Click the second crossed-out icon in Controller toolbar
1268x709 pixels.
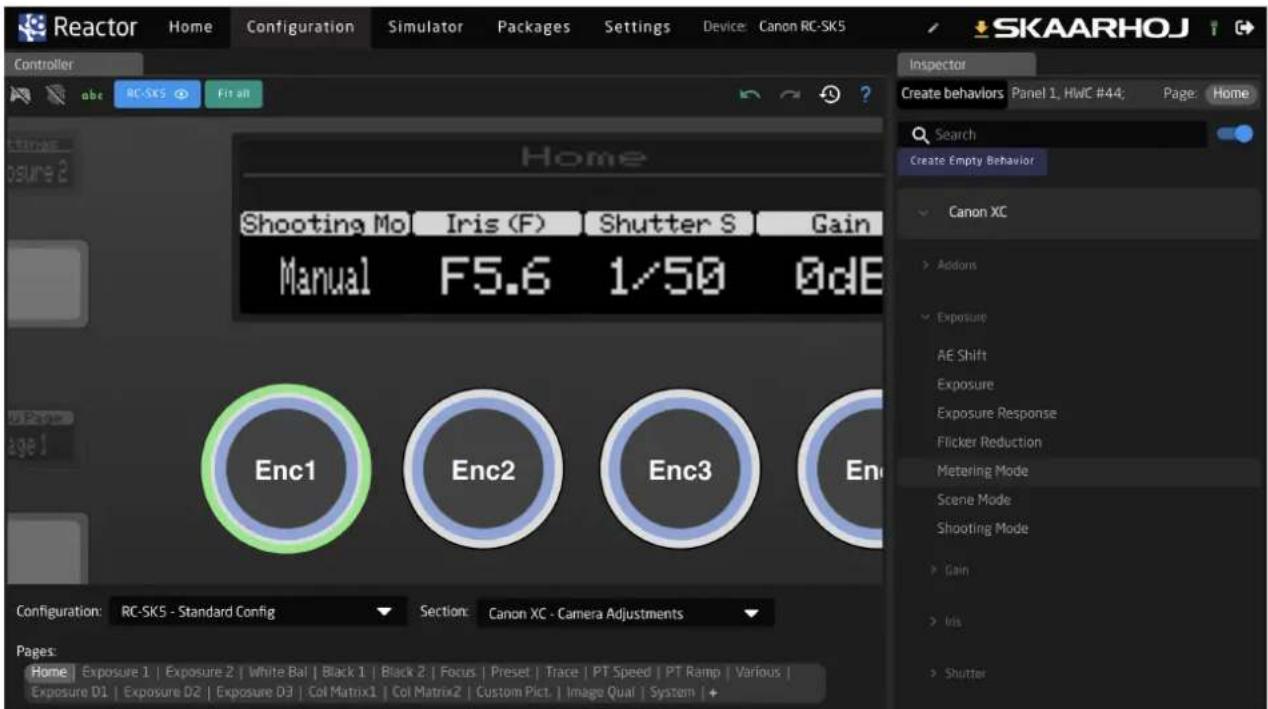click(x=57, y=94)
